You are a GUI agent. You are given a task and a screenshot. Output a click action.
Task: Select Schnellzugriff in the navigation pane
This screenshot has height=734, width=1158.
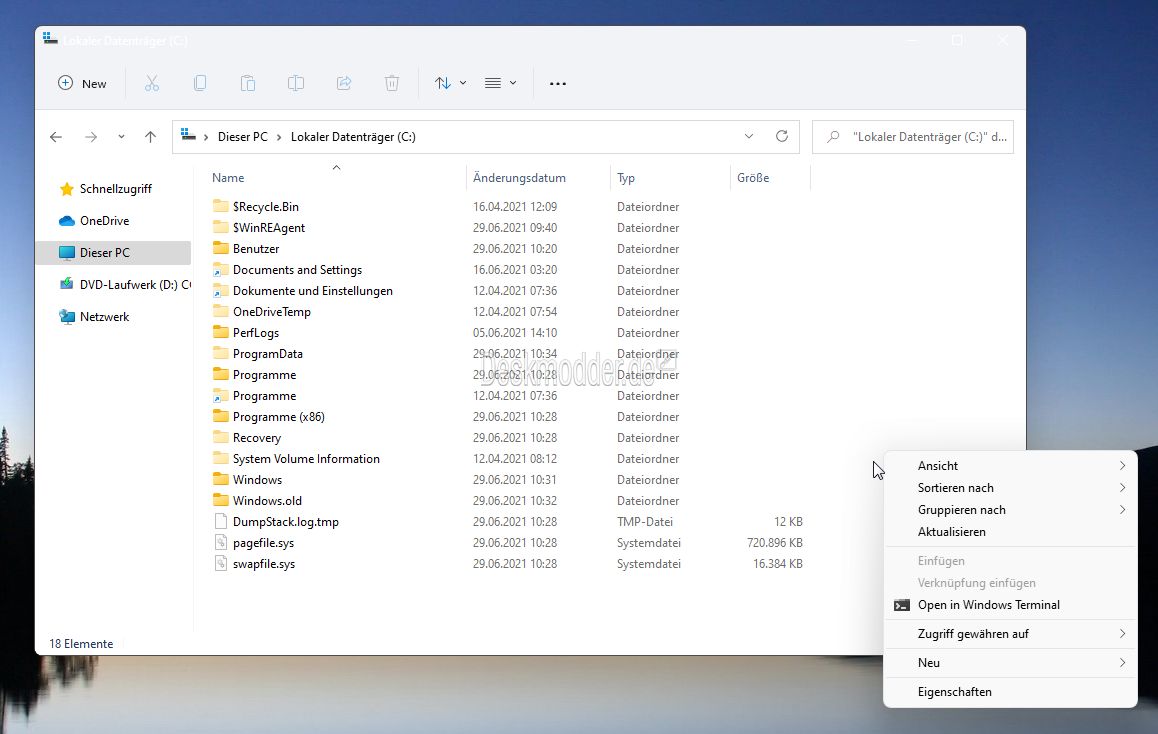point(115,189)
